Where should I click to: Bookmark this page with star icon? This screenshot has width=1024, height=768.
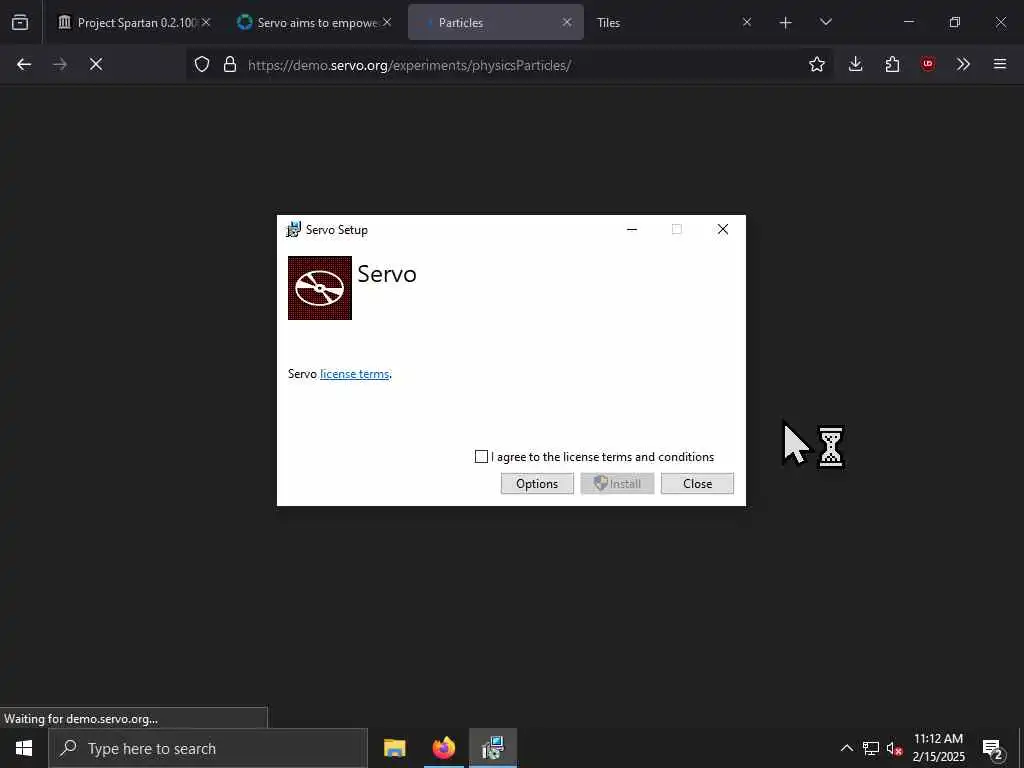[817, 64]
